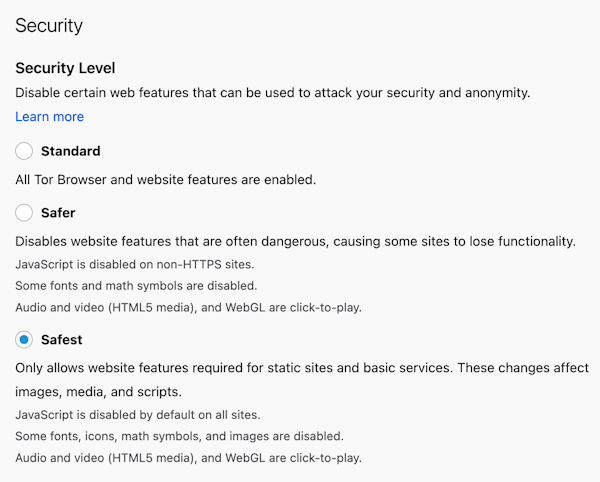Image resolution: width=600 pixels, height=482 pixels.
Task: Click the Security page heading
Action: point(49,26)
